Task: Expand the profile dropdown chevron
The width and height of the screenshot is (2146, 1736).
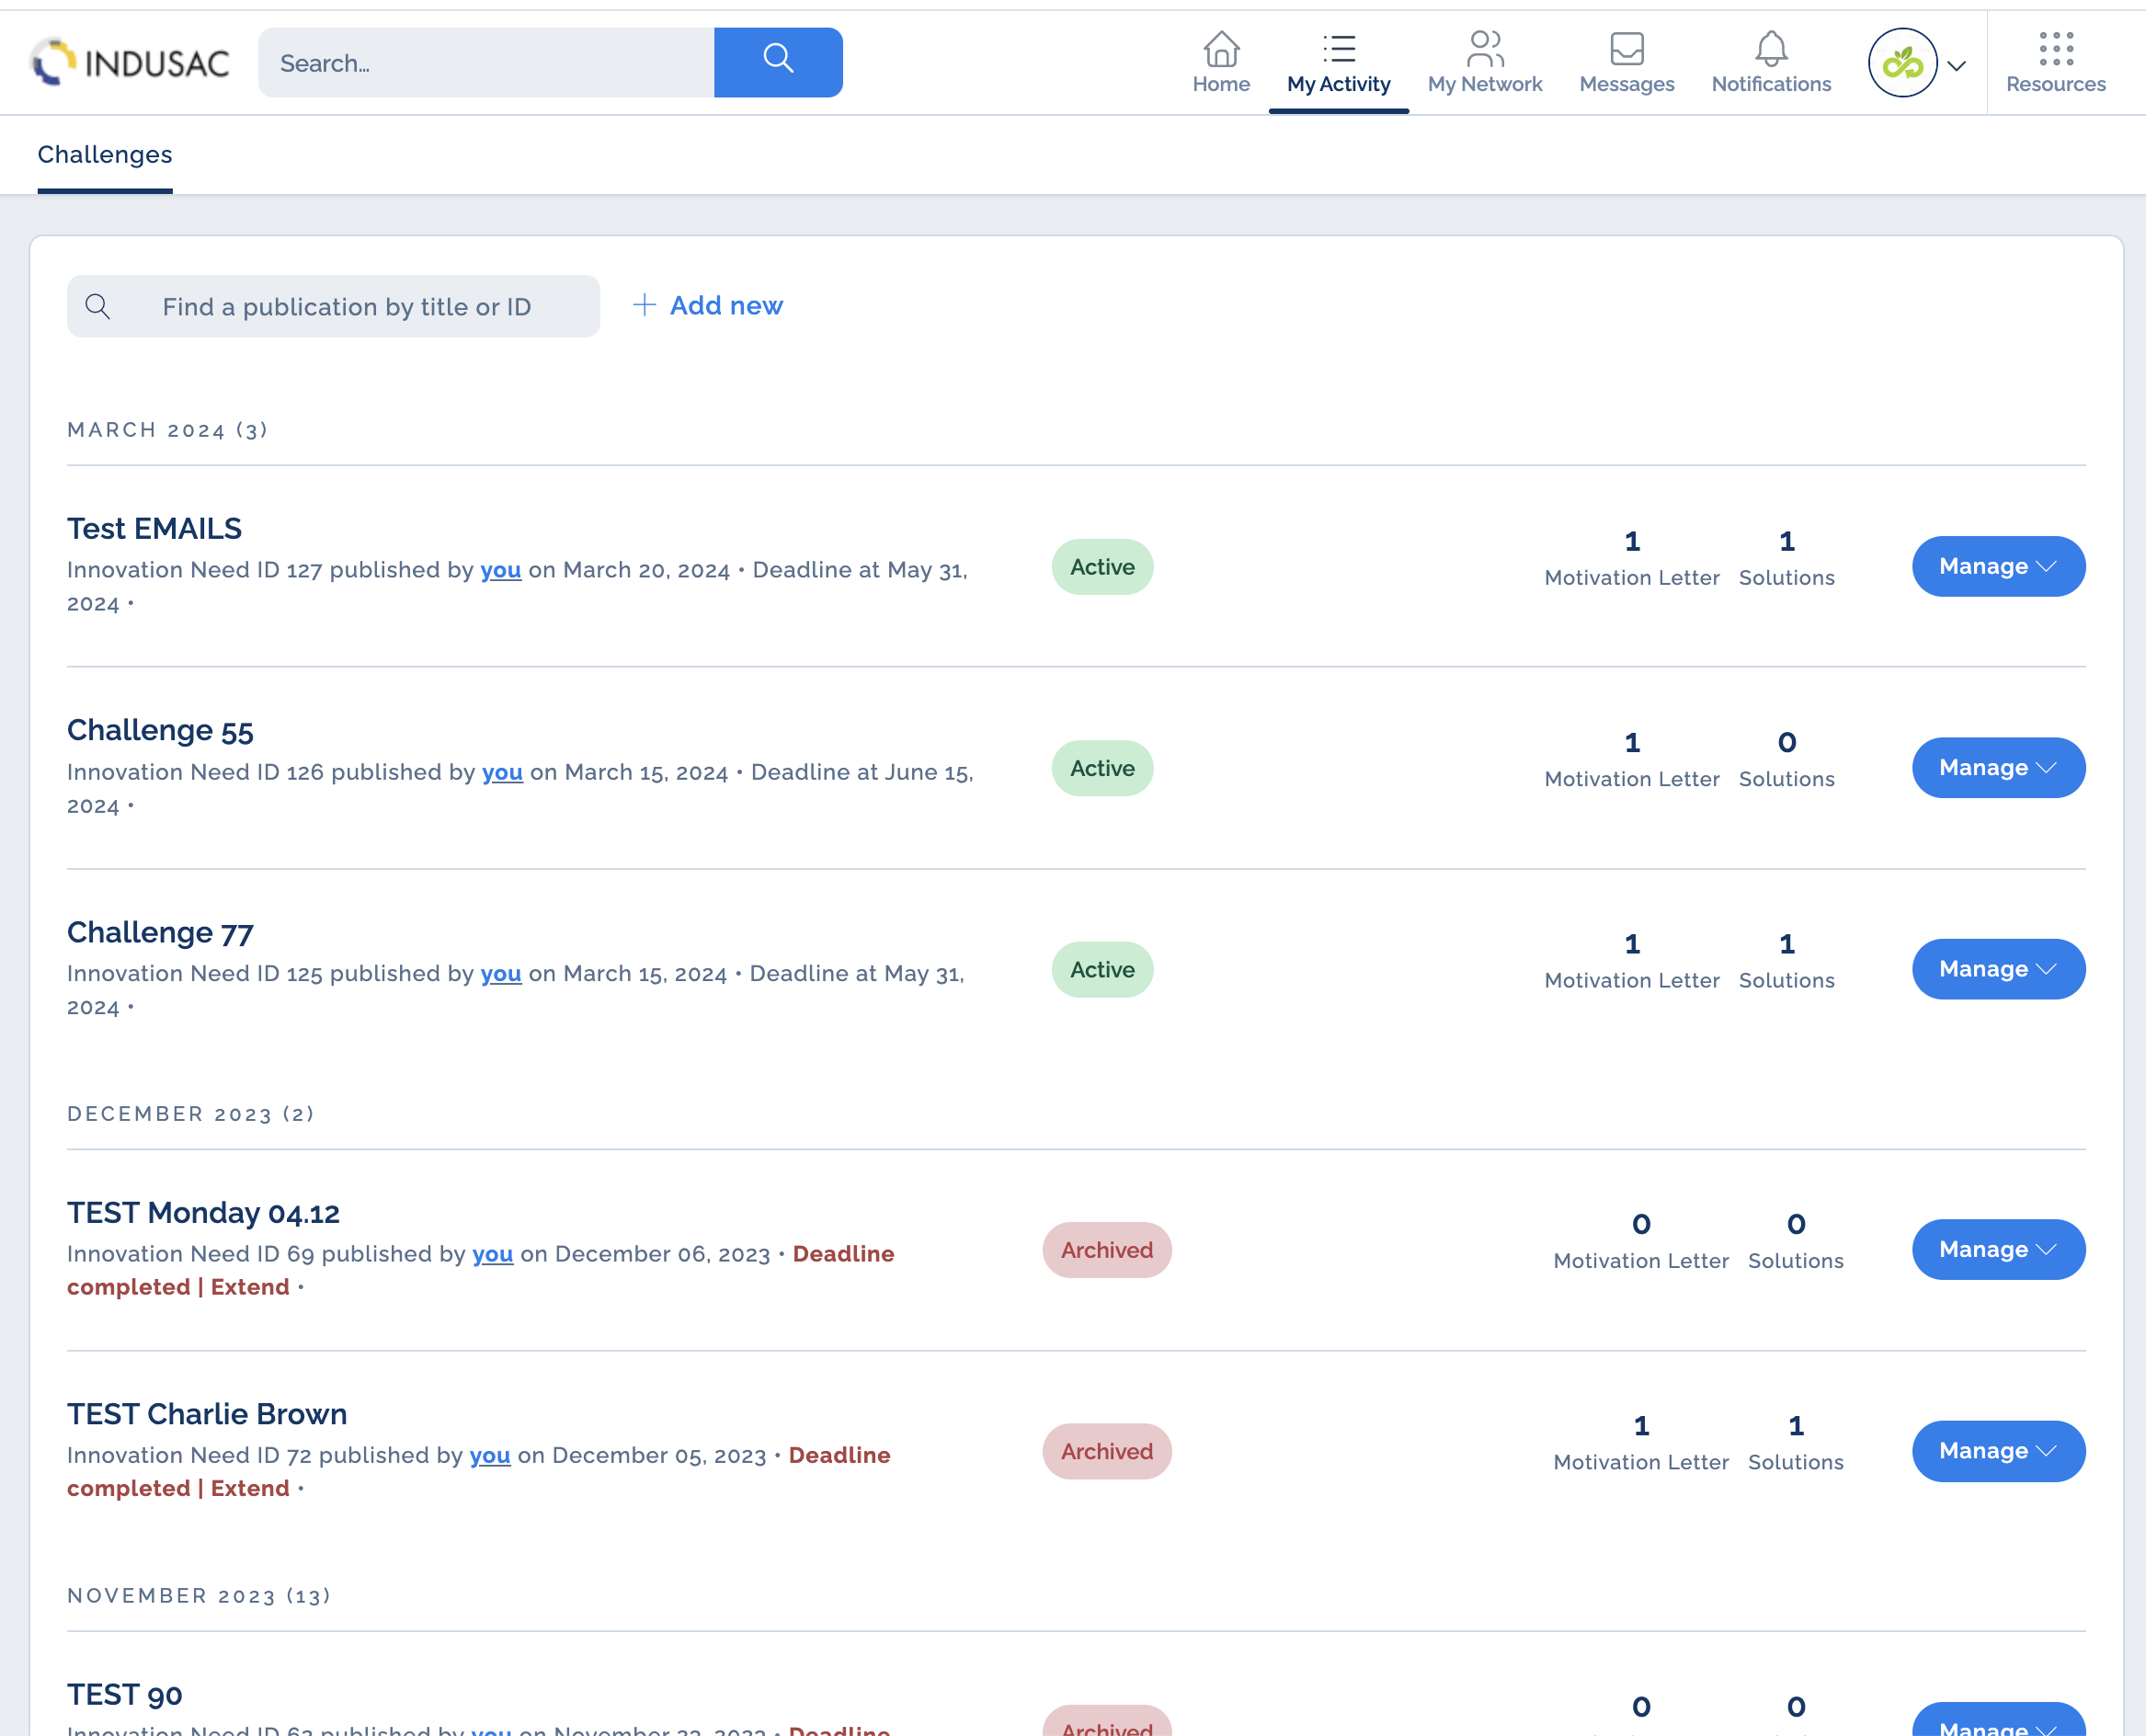Action: click(1957, 66)
